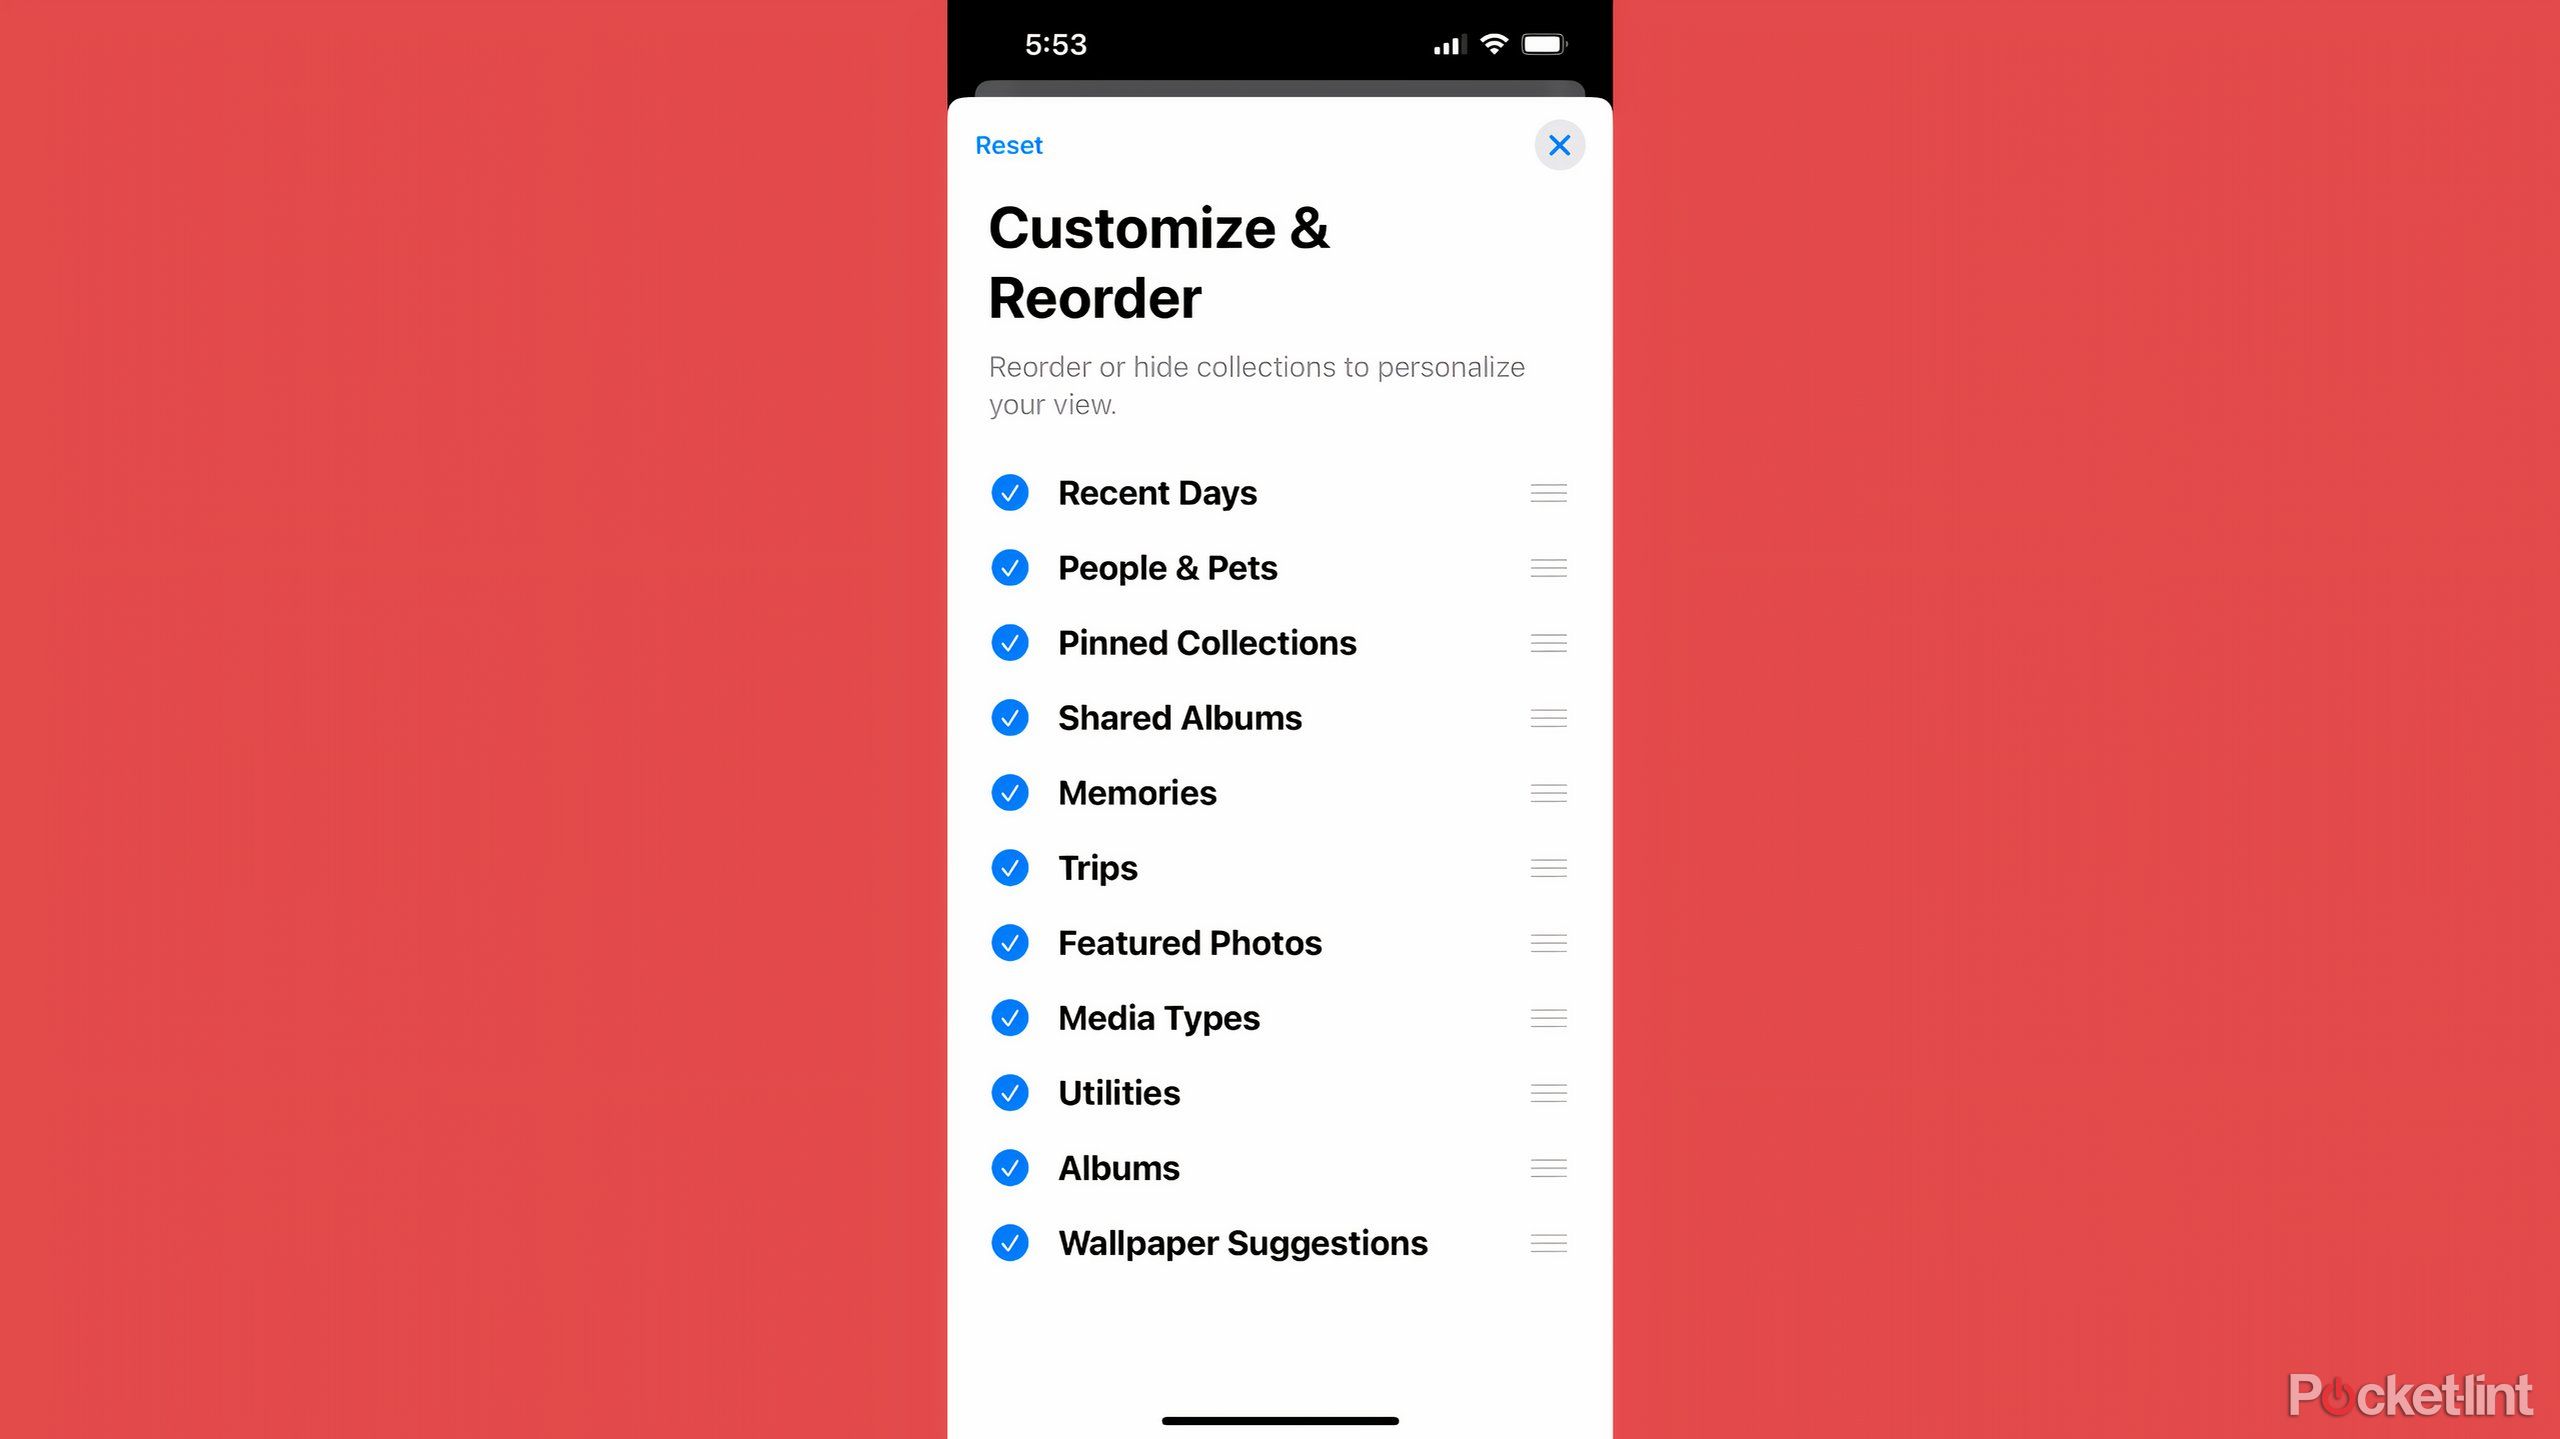This screenshot has width=2560, height=1439.
Task: Click the People & Pets reorder handle
Action: 1547,566
